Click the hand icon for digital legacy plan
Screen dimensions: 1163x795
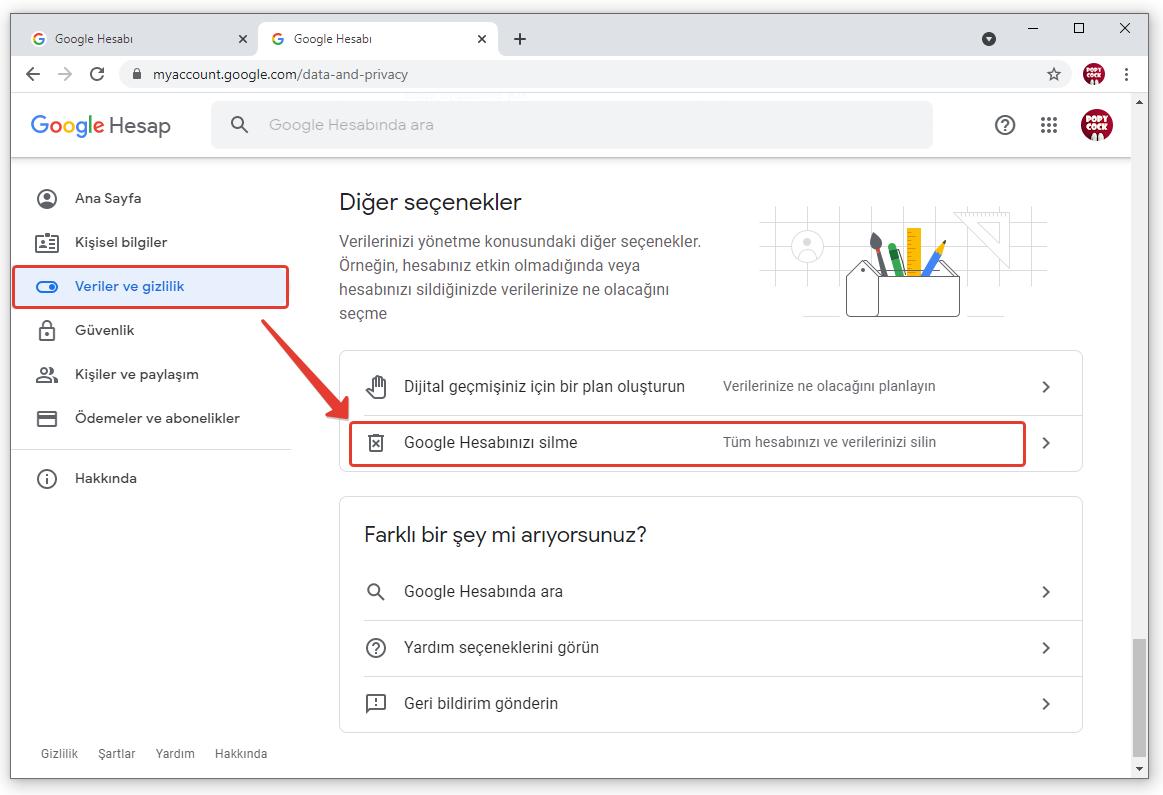(x=376, y=386)
